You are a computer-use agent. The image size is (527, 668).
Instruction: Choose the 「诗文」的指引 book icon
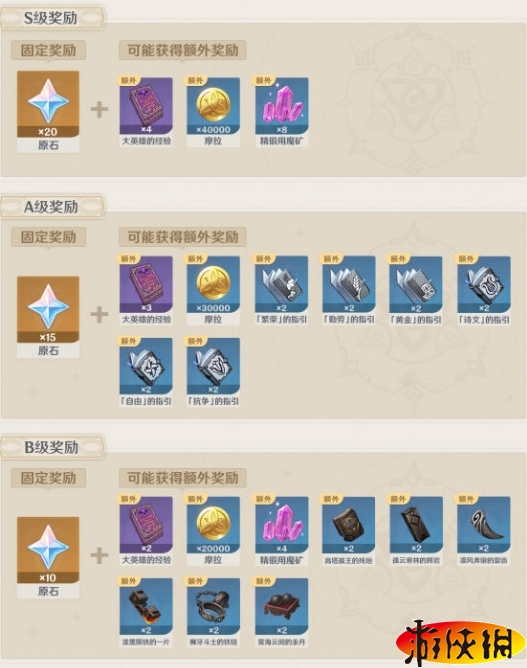pos(484,284)
